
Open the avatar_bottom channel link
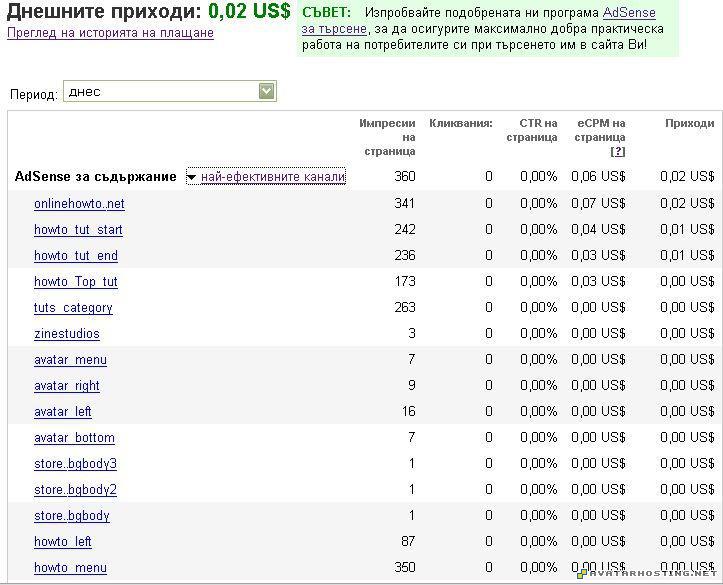[74, 437]
